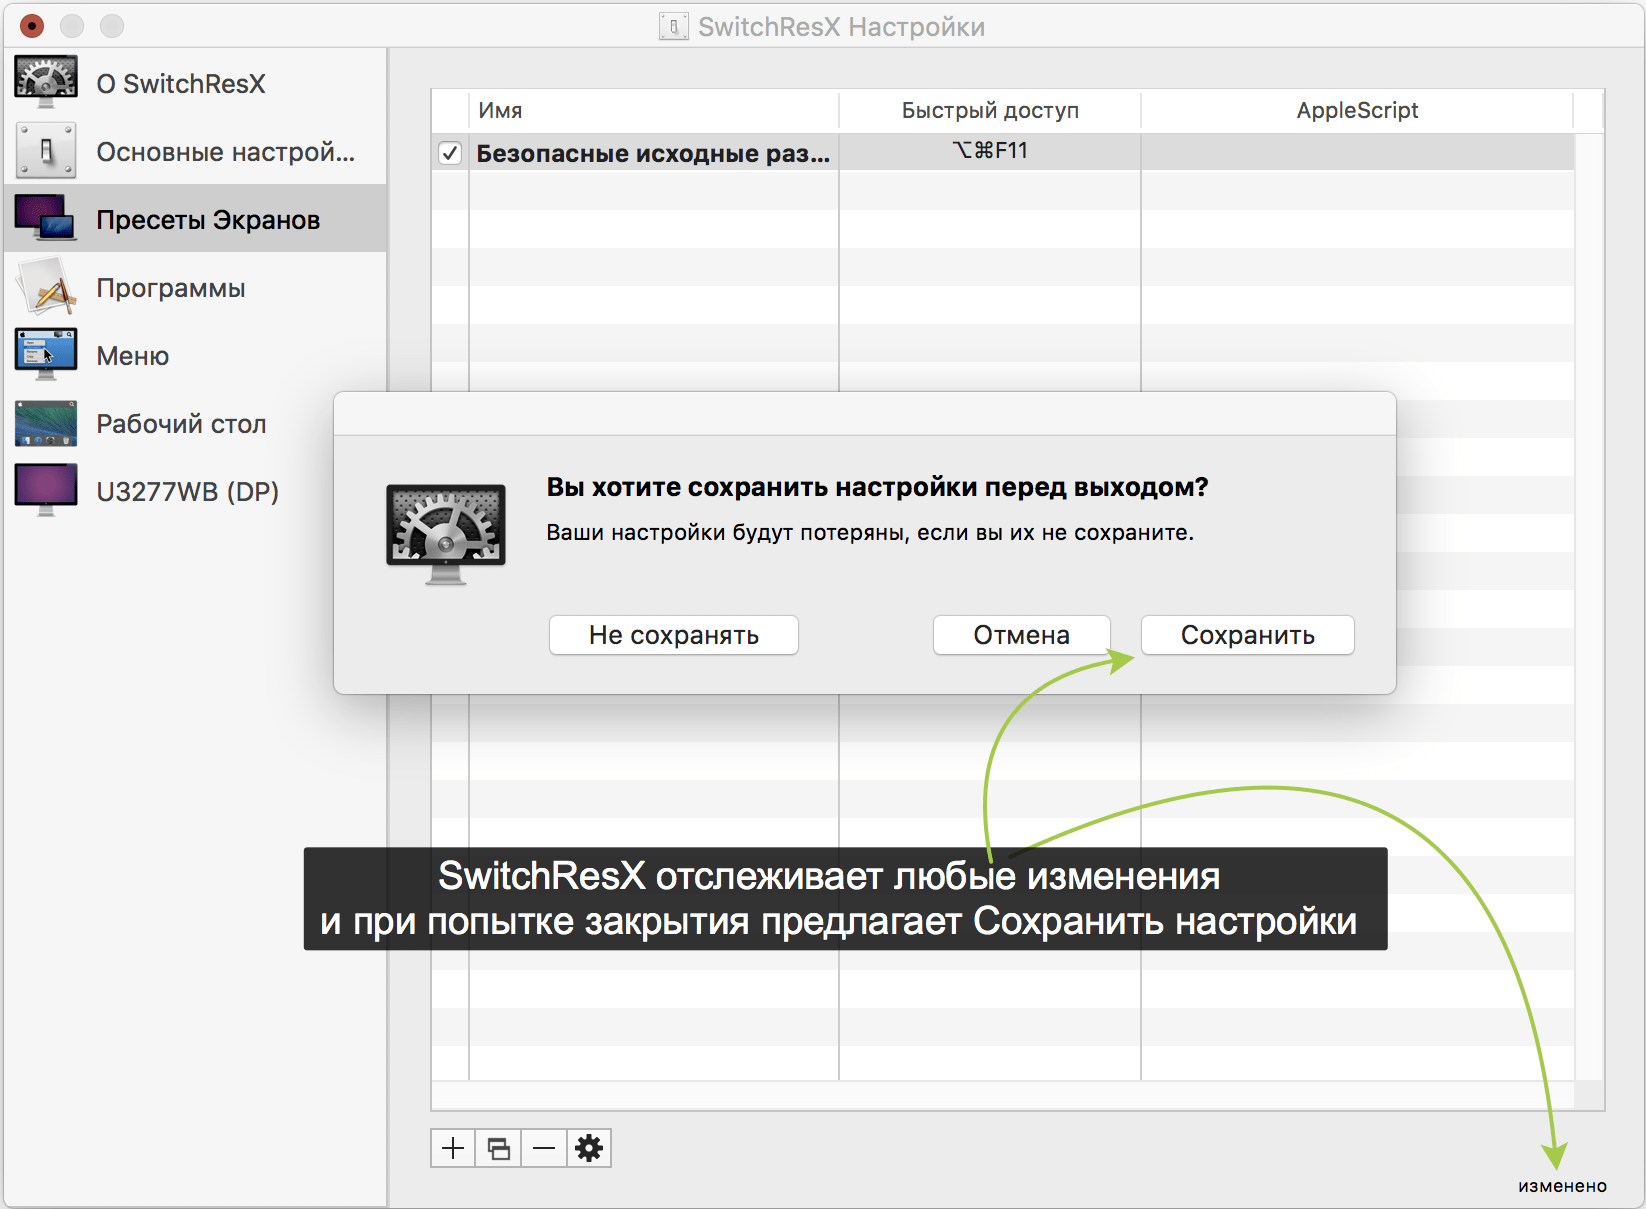Click the U3277WB (DP) display icon
Image resolution: width=1646 pixels, height=1209 pixels.
pos(46,490)
